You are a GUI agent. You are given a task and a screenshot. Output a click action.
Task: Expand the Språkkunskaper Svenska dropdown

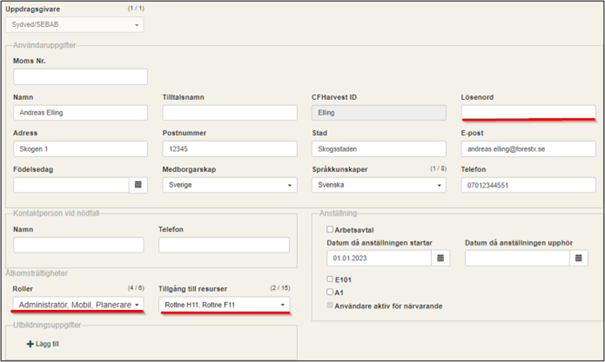379,185
